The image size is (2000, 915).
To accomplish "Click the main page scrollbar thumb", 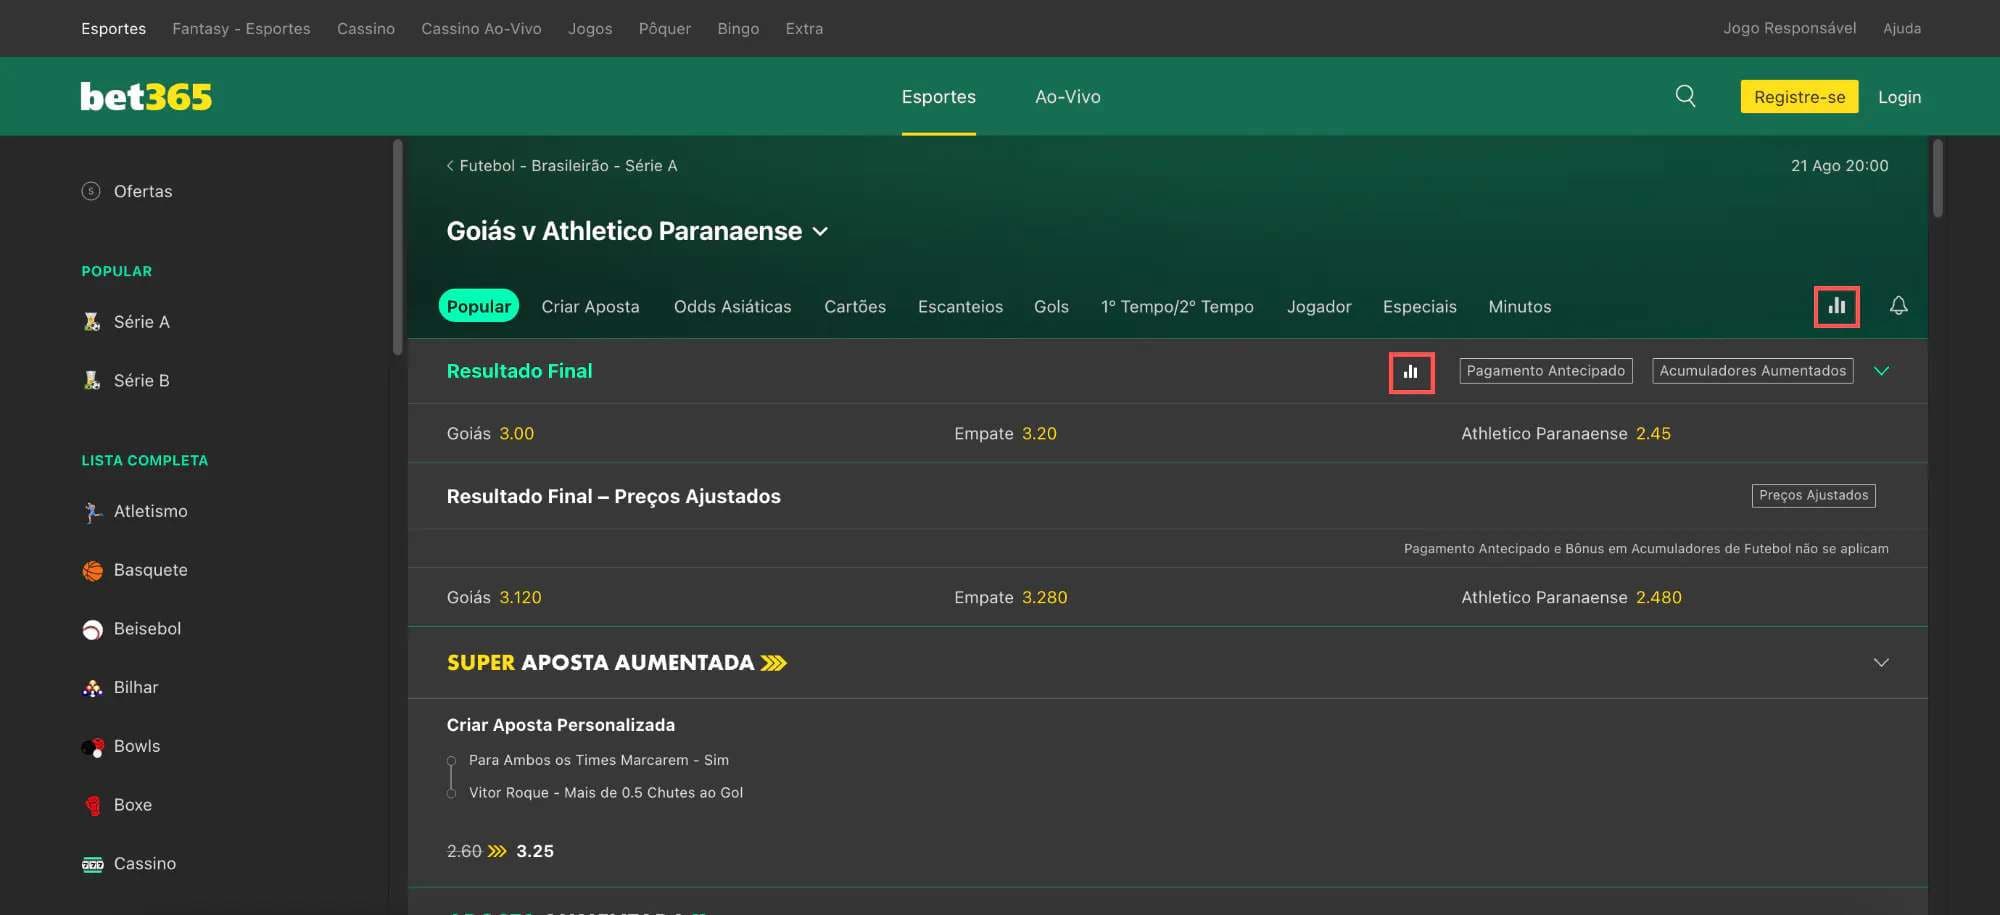I will coord(1938,178).
